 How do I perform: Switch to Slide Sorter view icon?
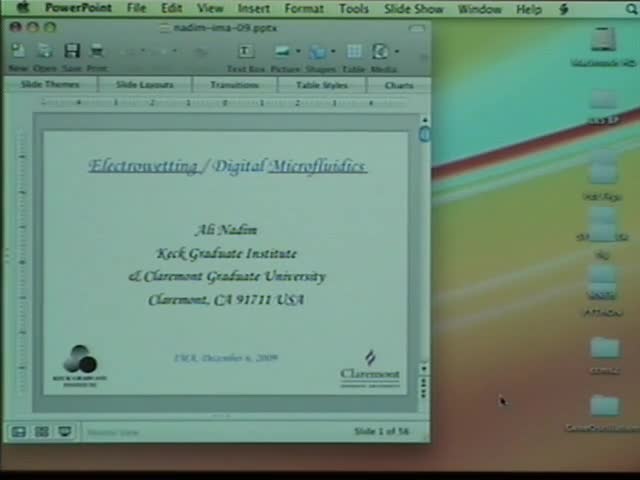click(x=42, y=432)
